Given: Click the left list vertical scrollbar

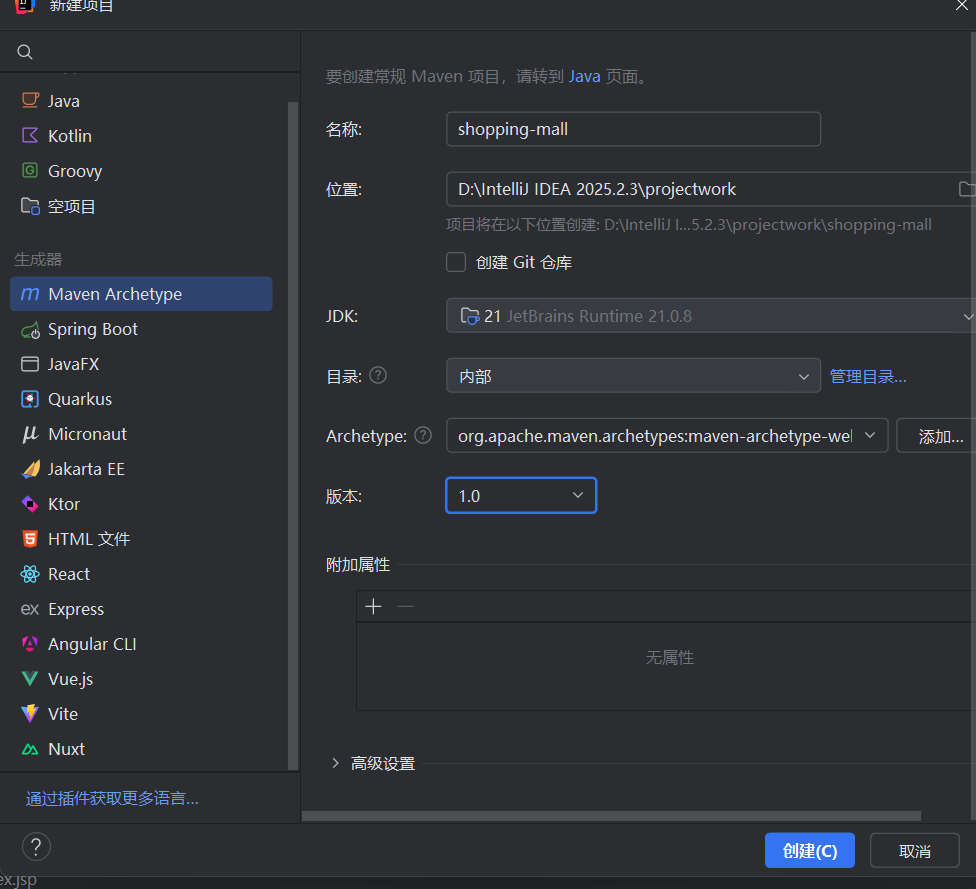Looking at the screenshot, I should click(x=293, y=436).
